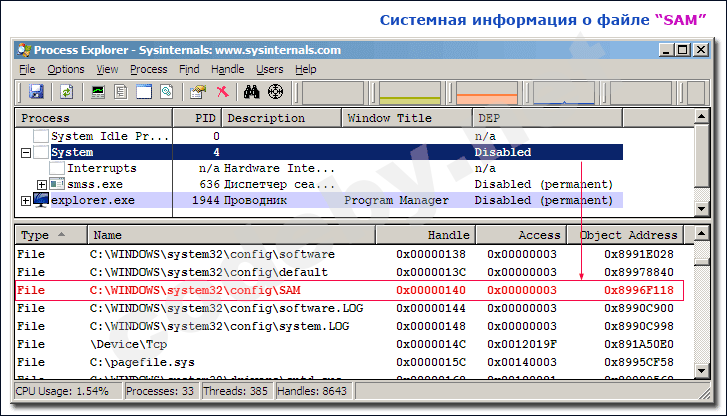This screenshot has width=727, height=416.
Task: Expand the explorer.exe process node
Action: [26, 201]
